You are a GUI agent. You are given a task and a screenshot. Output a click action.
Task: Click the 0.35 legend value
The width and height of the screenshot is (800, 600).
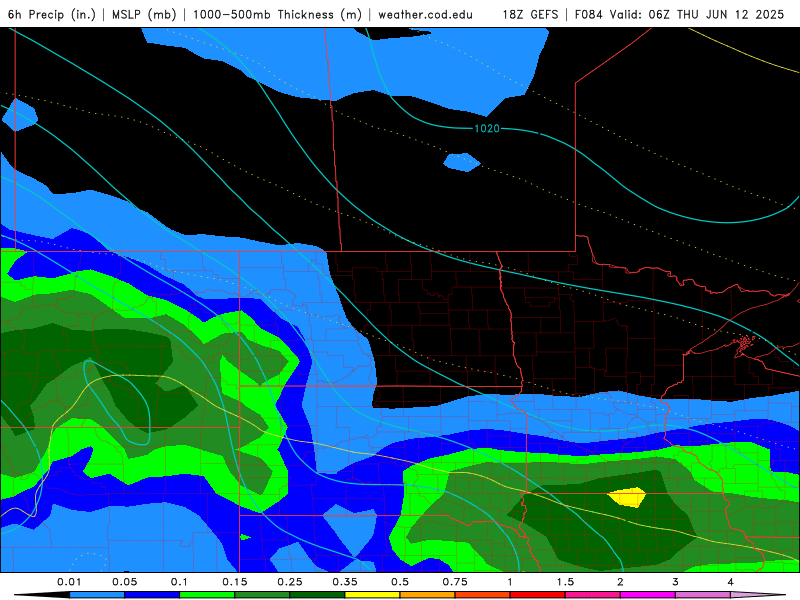345,582
